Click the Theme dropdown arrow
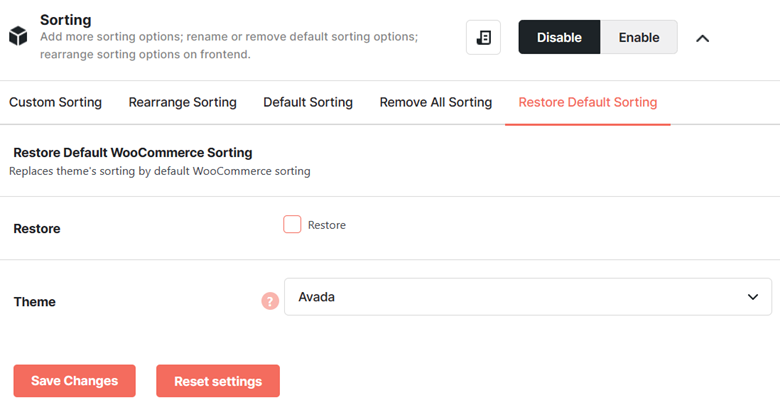This screenshot has height=415, width=780. [x=753, y=297]
